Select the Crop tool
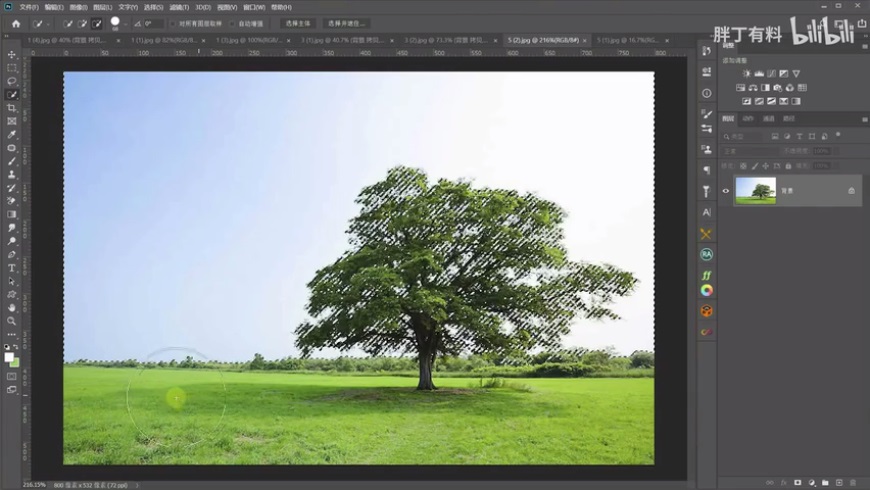 tap(12, 108)
